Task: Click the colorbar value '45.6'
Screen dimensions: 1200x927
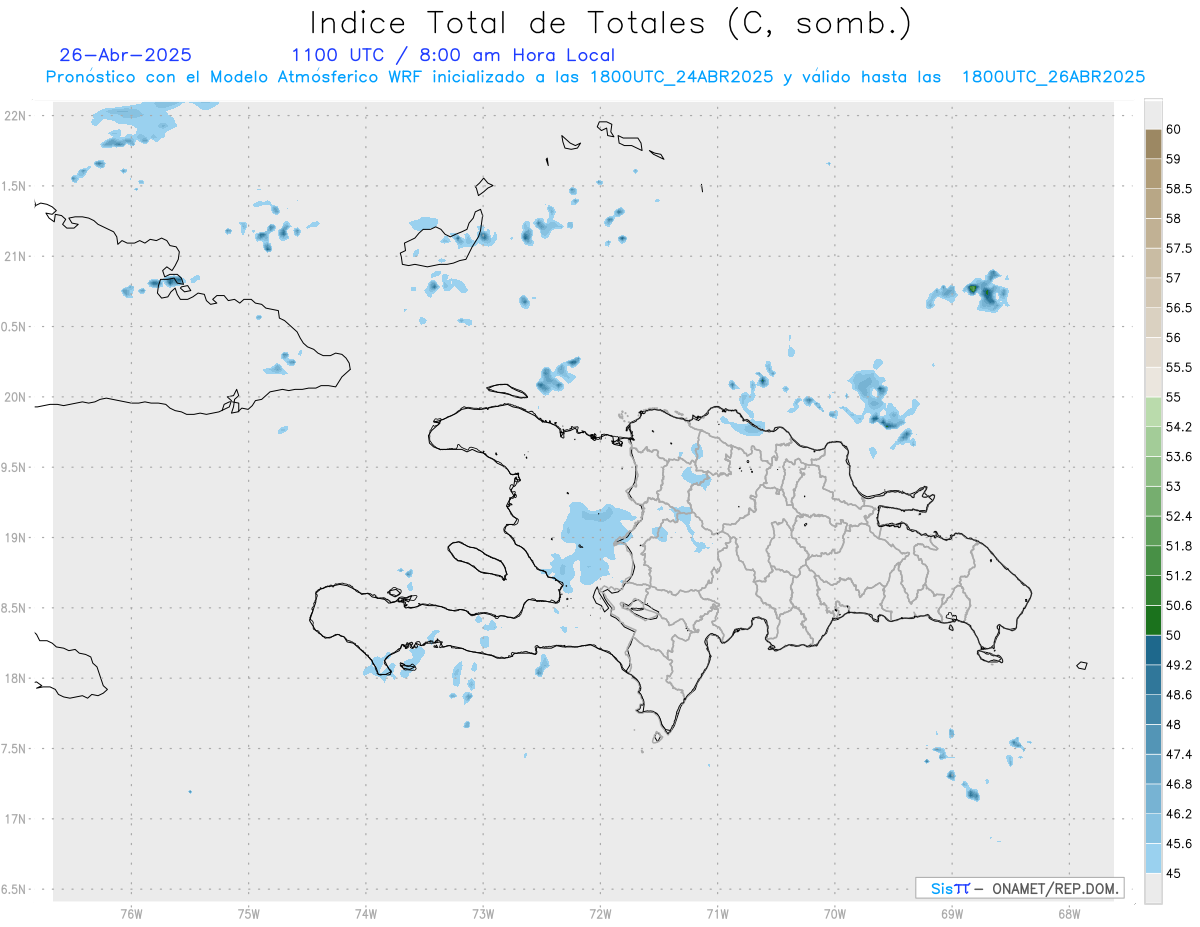Action: click(1179, 844)
